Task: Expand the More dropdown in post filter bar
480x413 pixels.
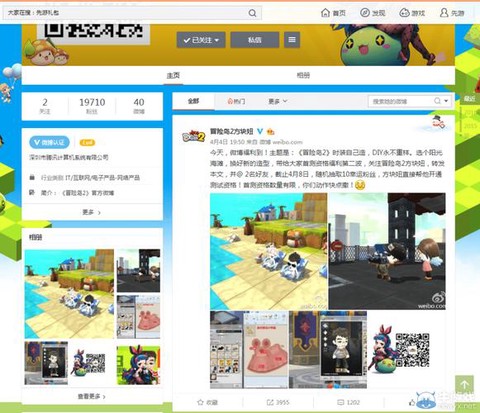Action: tap(278, 101)
